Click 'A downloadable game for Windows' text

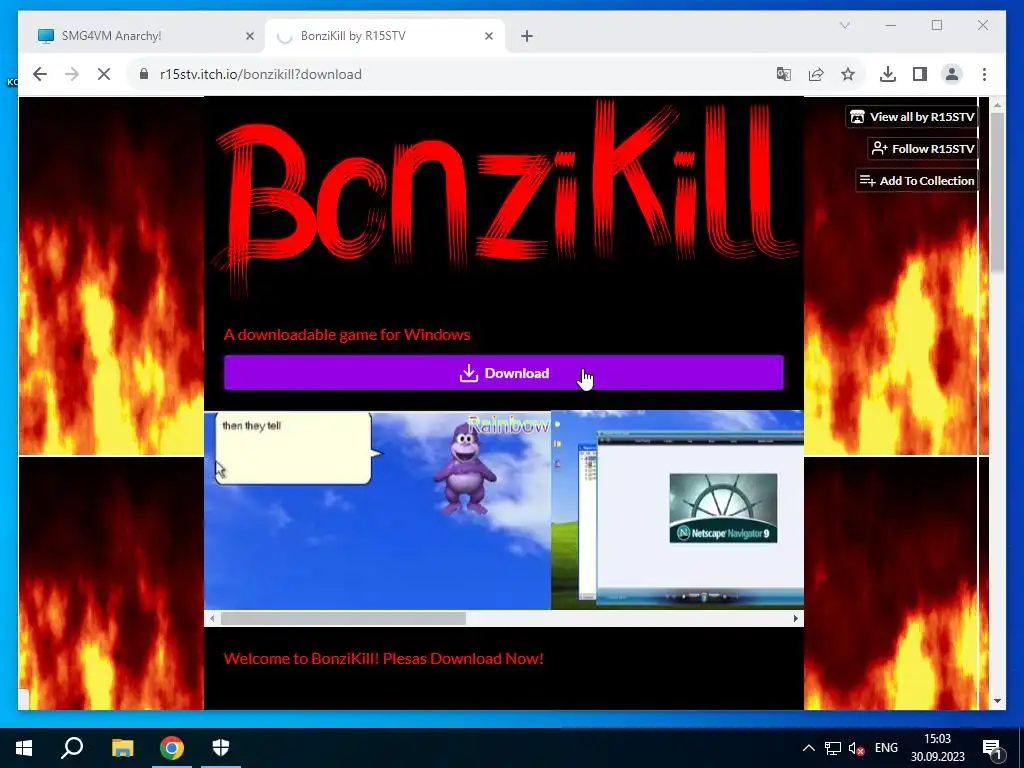(x=347, y=334)
